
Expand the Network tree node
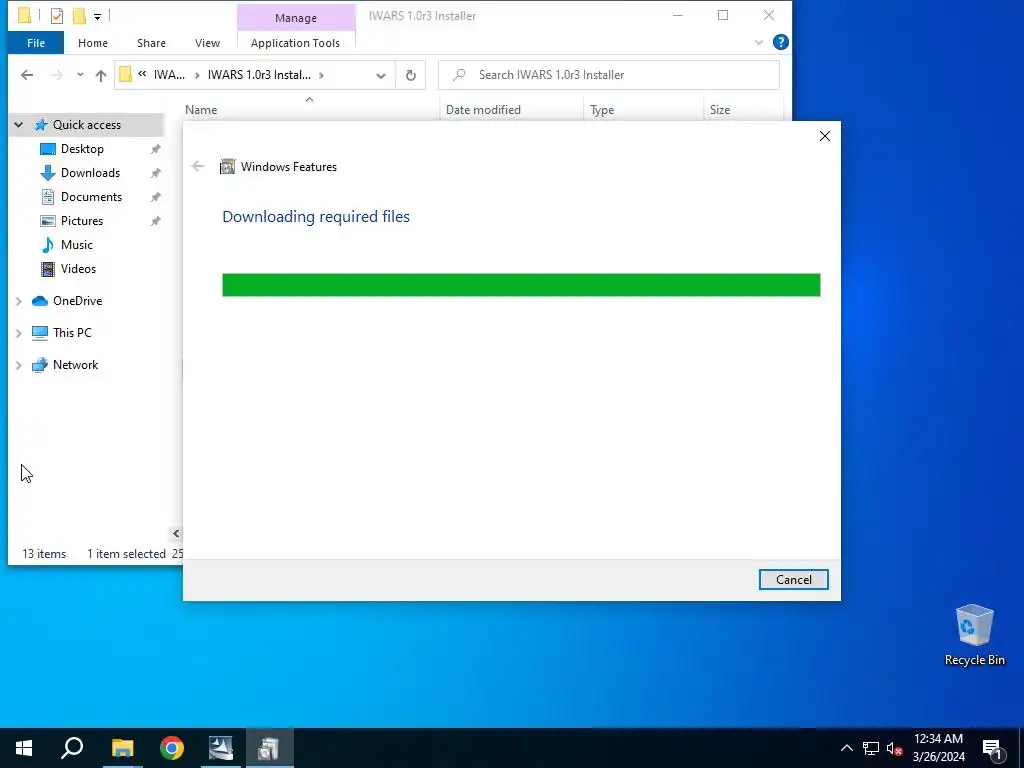(x=19, y=365)
